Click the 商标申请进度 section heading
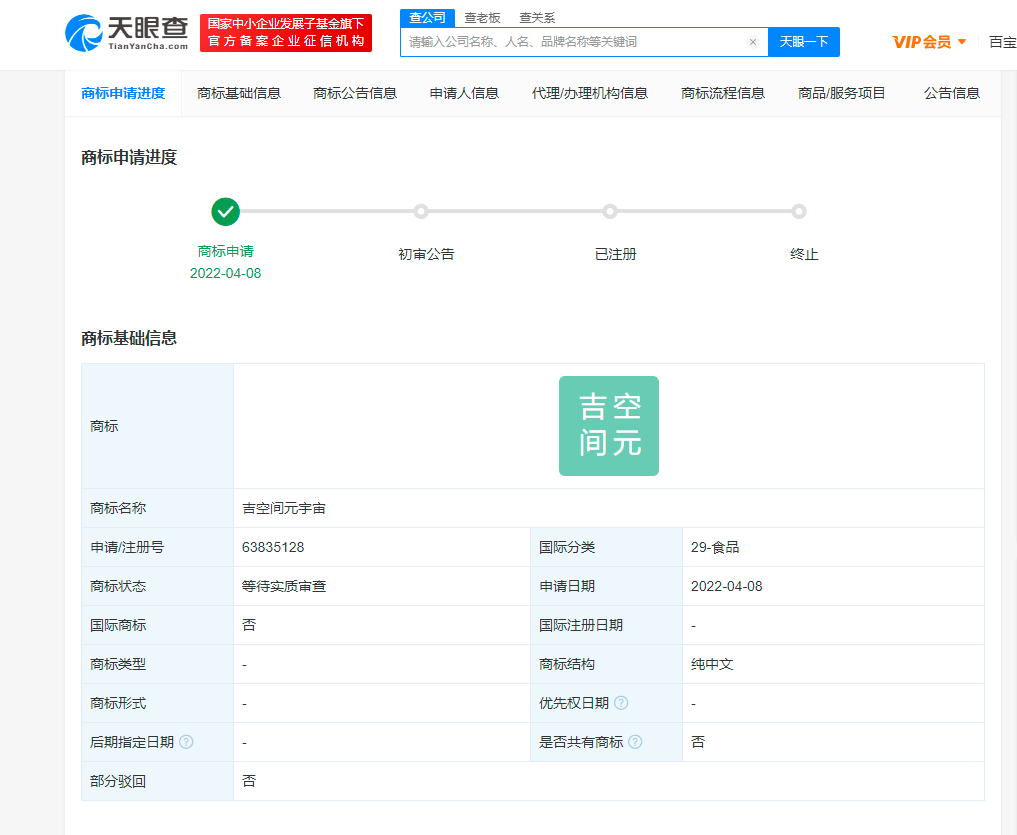The height and width of the screenshot is (835, 1017). point(129,158)
